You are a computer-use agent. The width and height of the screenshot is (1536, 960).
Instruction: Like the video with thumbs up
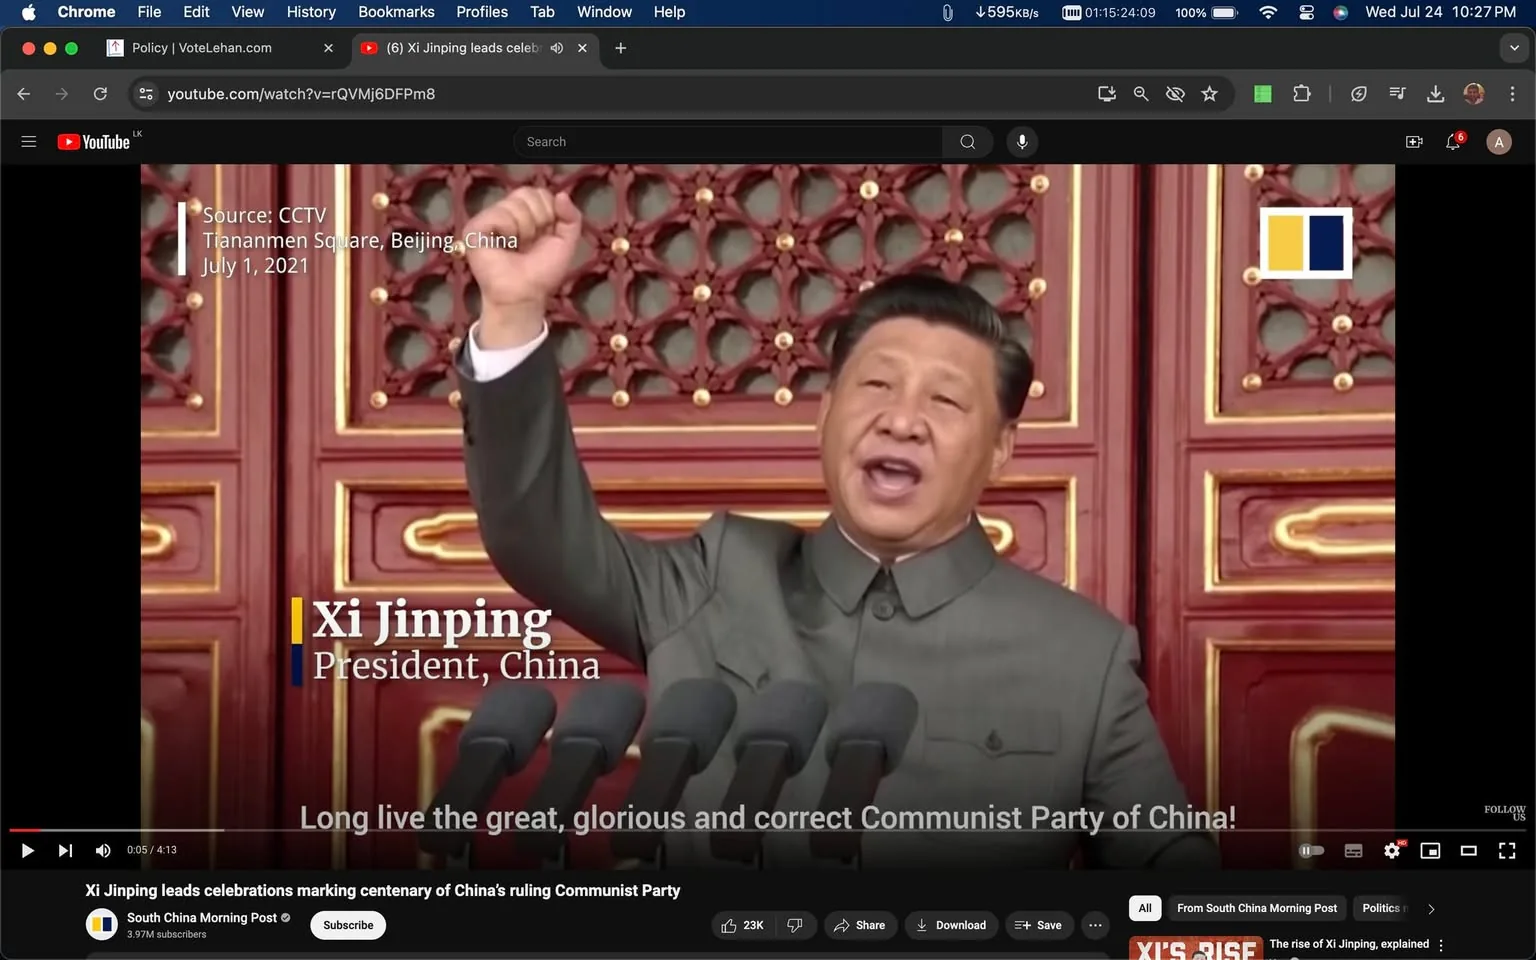(x=731, y=925)
